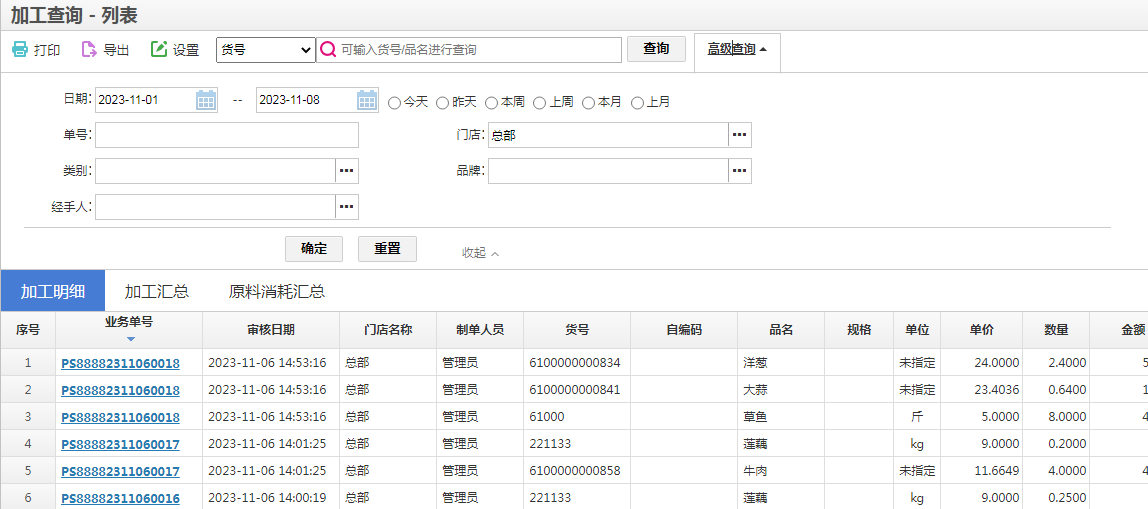Focus the 货号/品名 search input field
The width and height of the screenshot is (1148, 509).
[x=469, y=50]
